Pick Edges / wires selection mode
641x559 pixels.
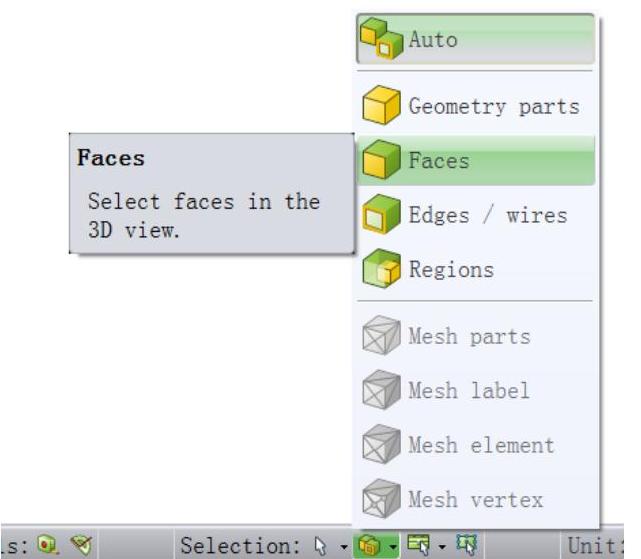pyautogui.click(x=475, y=214)
